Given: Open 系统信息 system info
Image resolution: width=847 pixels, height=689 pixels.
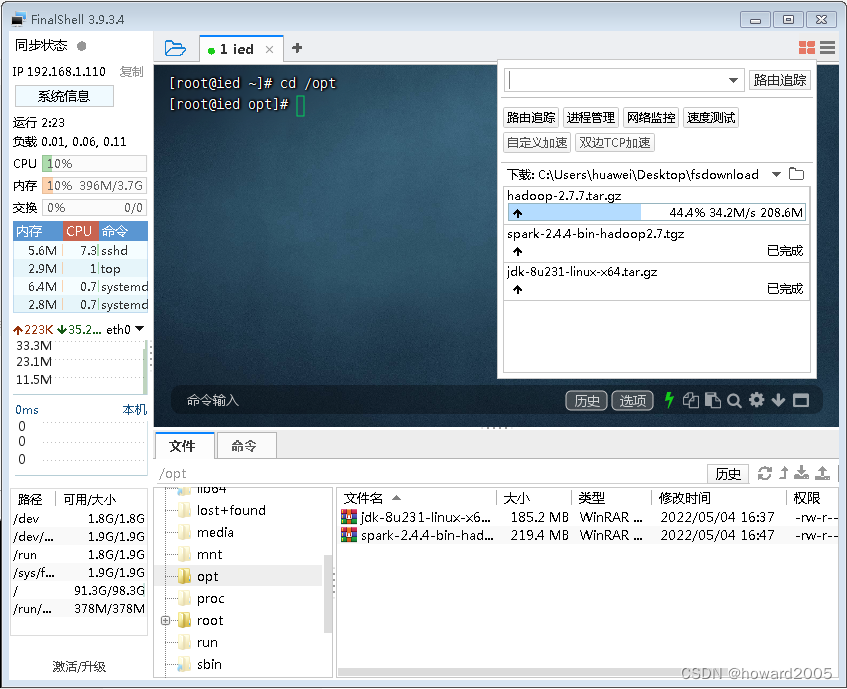Looking at the screenshot, I should [64, 96].
